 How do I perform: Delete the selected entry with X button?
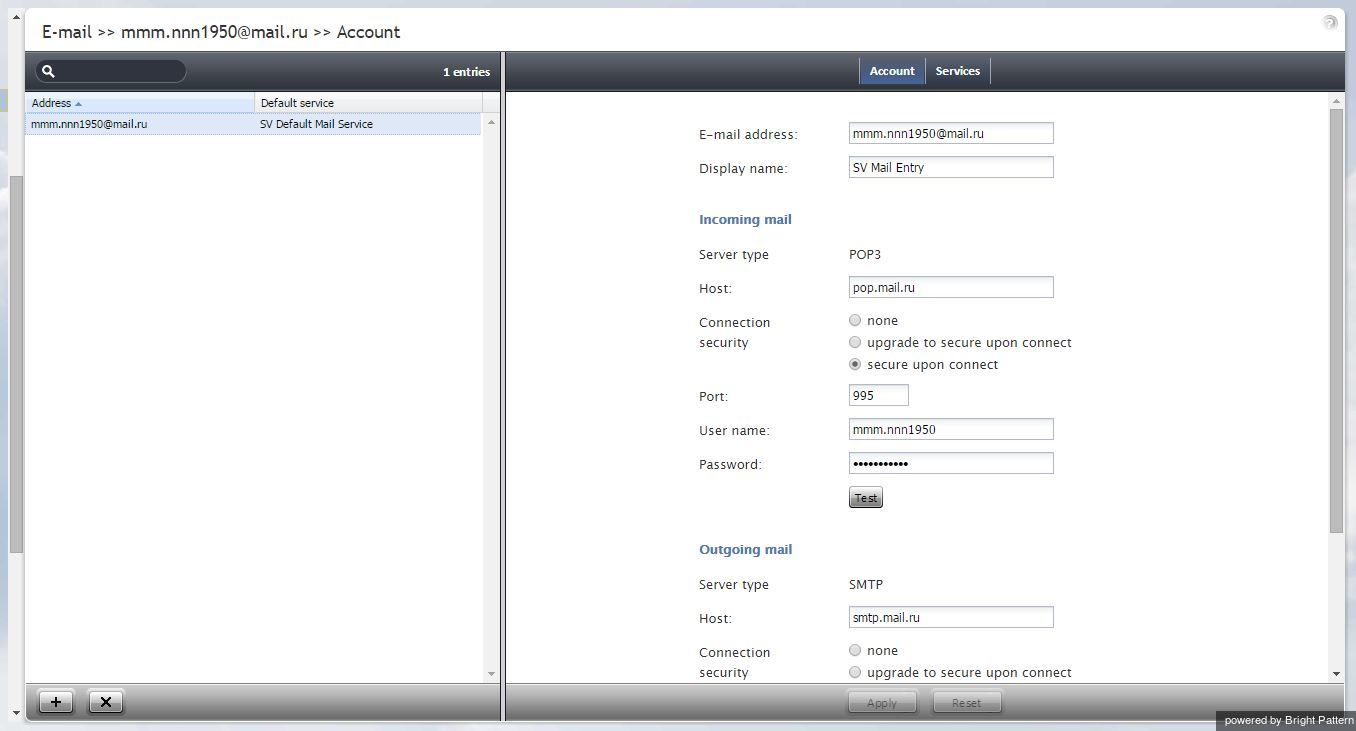click(106, 702)
